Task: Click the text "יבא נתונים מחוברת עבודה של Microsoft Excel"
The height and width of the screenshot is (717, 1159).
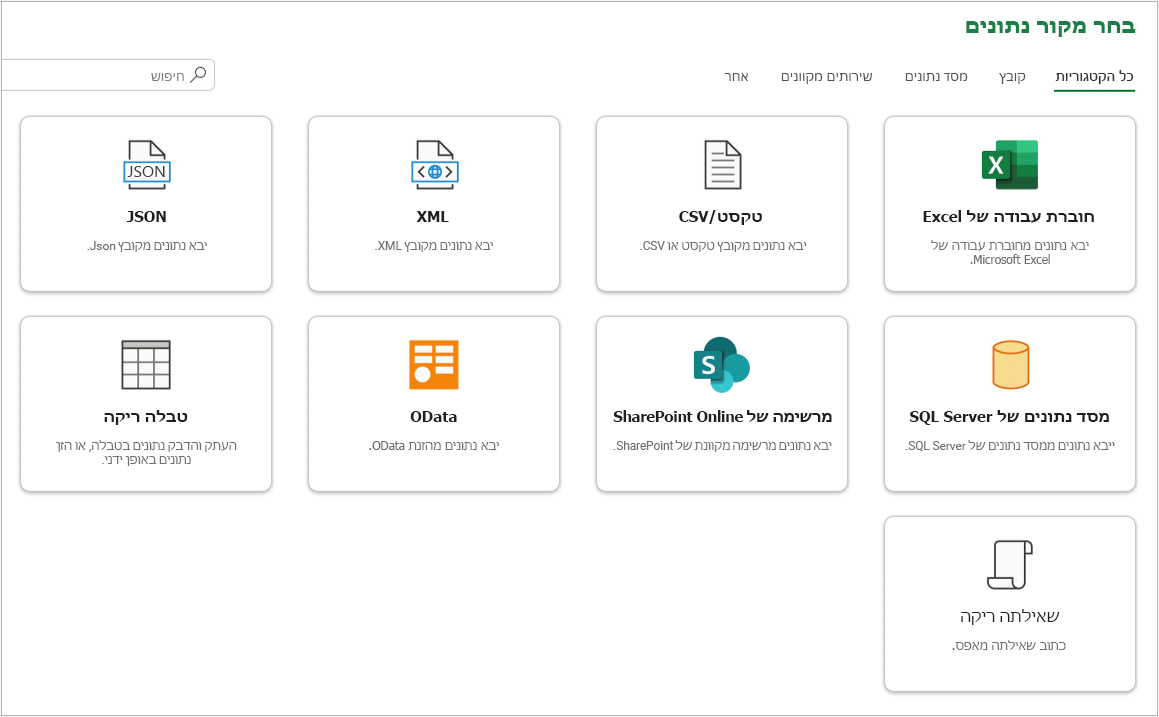Action: point(1010,252)
